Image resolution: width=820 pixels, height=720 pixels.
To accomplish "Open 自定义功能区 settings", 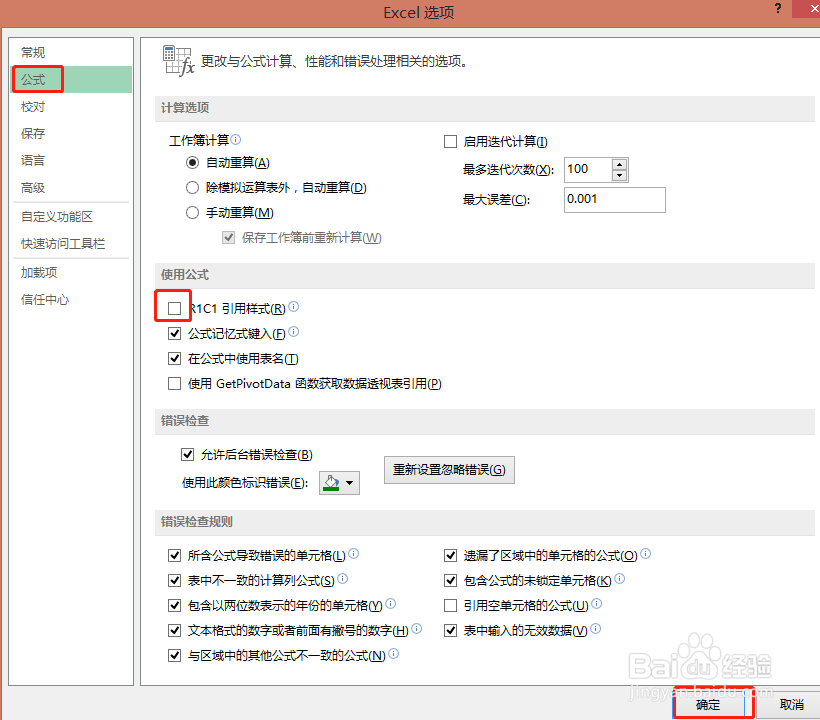I will pyautogui.click(x=56, y=216).
